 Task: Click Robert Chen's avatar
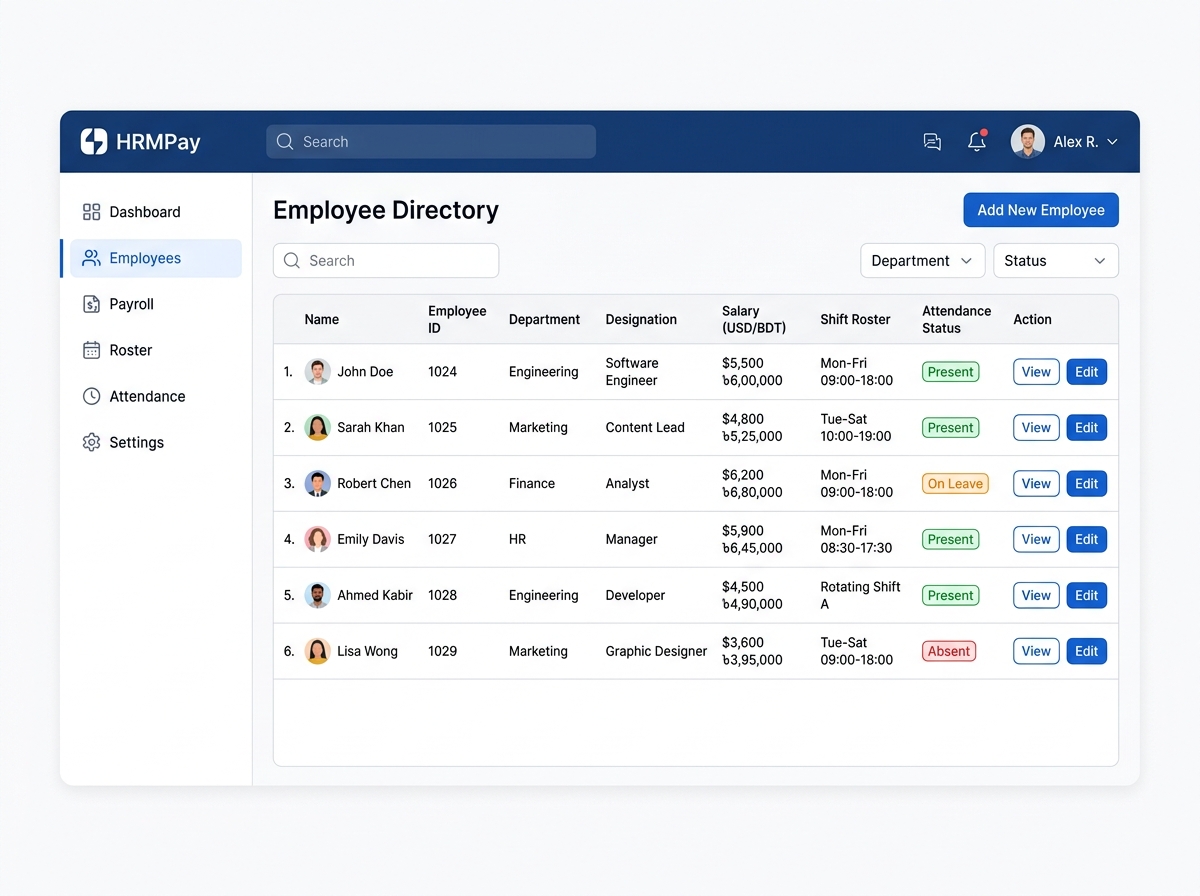(x=318, y=484)
